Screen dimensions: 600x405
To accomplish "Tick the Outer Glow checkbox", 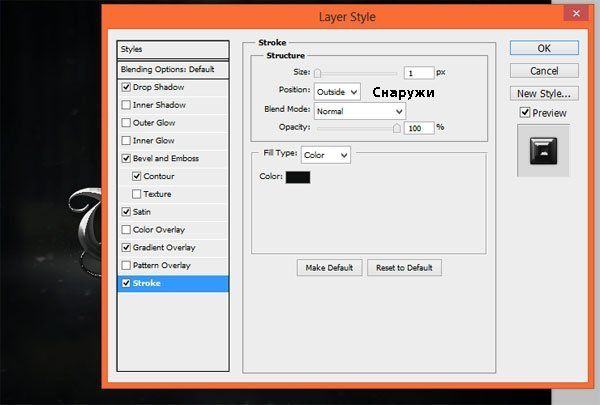I will coord(126,123).
